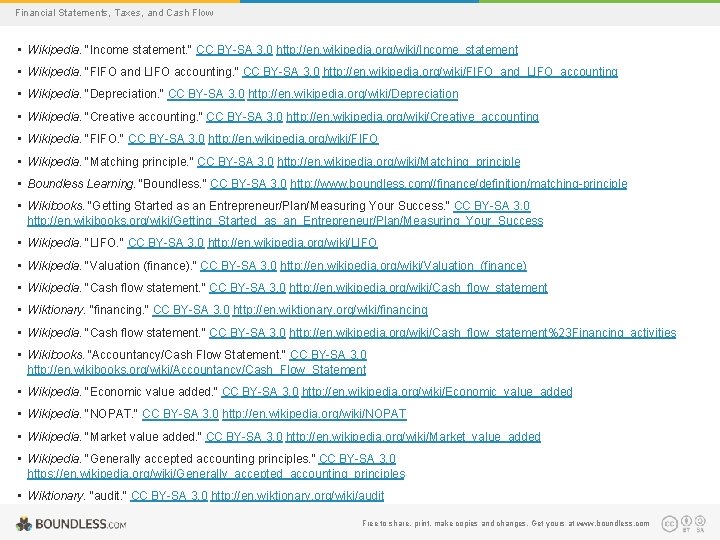Open the Wiktionary audit link
This screenshot has width=720, height=540.
point(297,496)
